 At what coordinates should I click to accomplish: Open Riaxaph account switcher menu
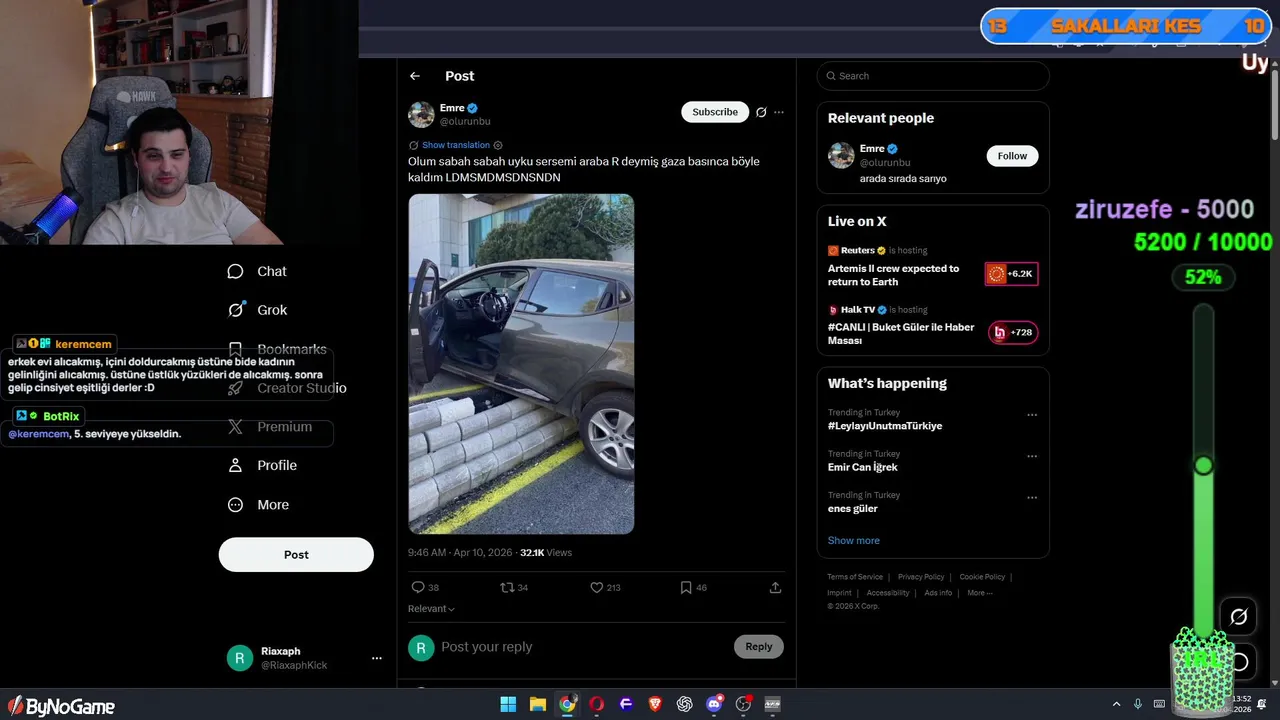376,658
